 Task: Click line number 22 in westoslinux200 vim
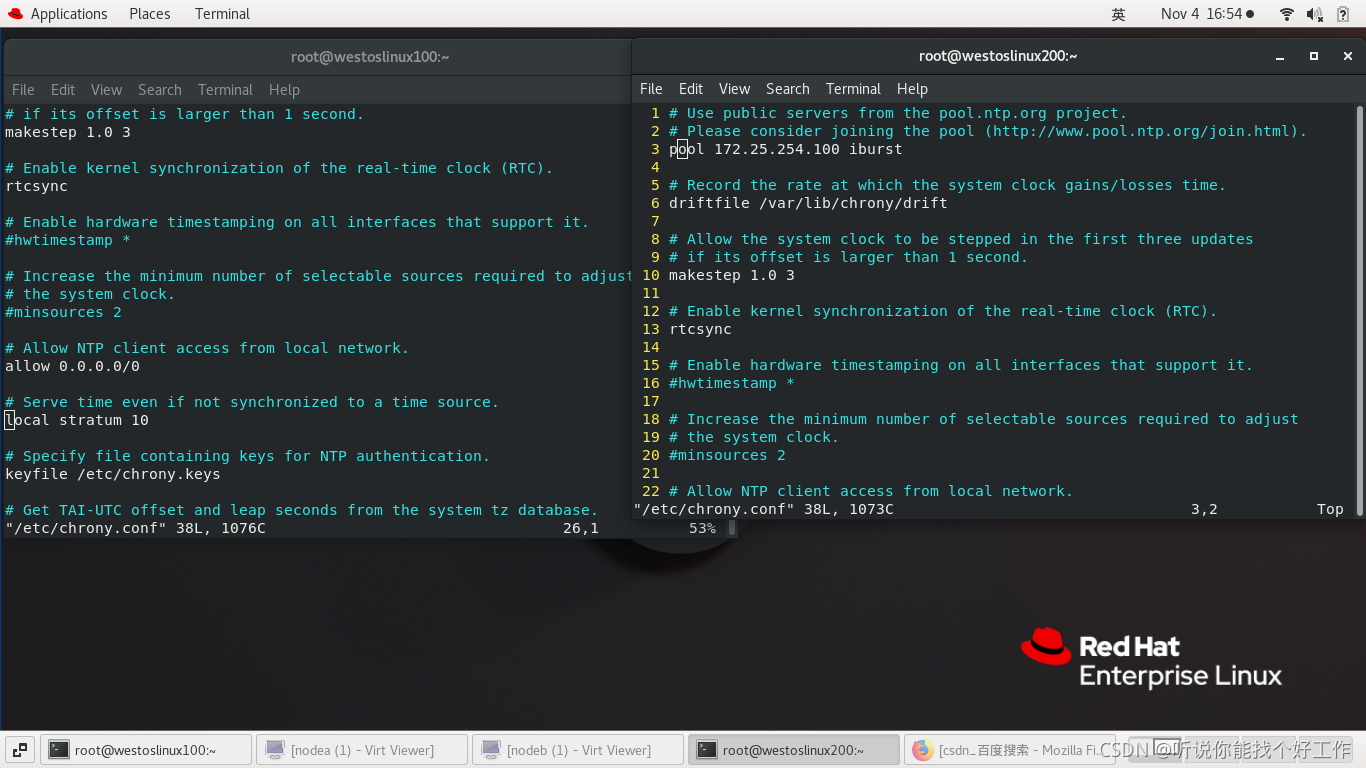point(651,491)
